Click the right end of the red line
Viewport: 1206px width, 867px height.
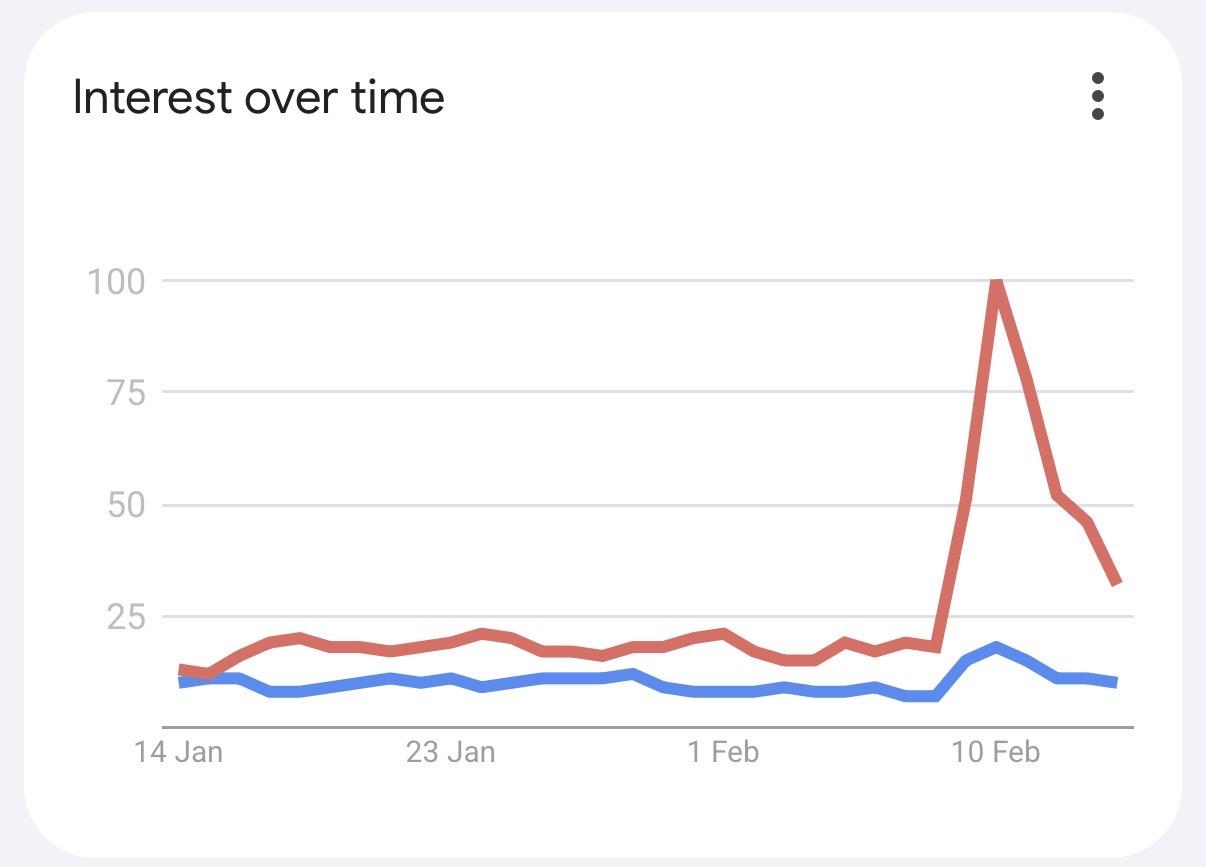pos(1116,581)
